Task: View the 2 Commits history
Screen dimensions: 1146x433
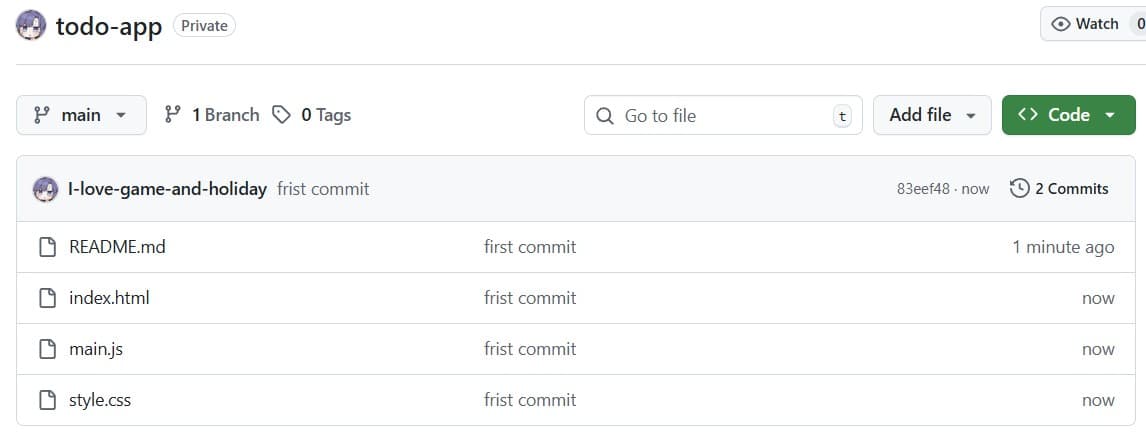Action: tap(1071, 188)
